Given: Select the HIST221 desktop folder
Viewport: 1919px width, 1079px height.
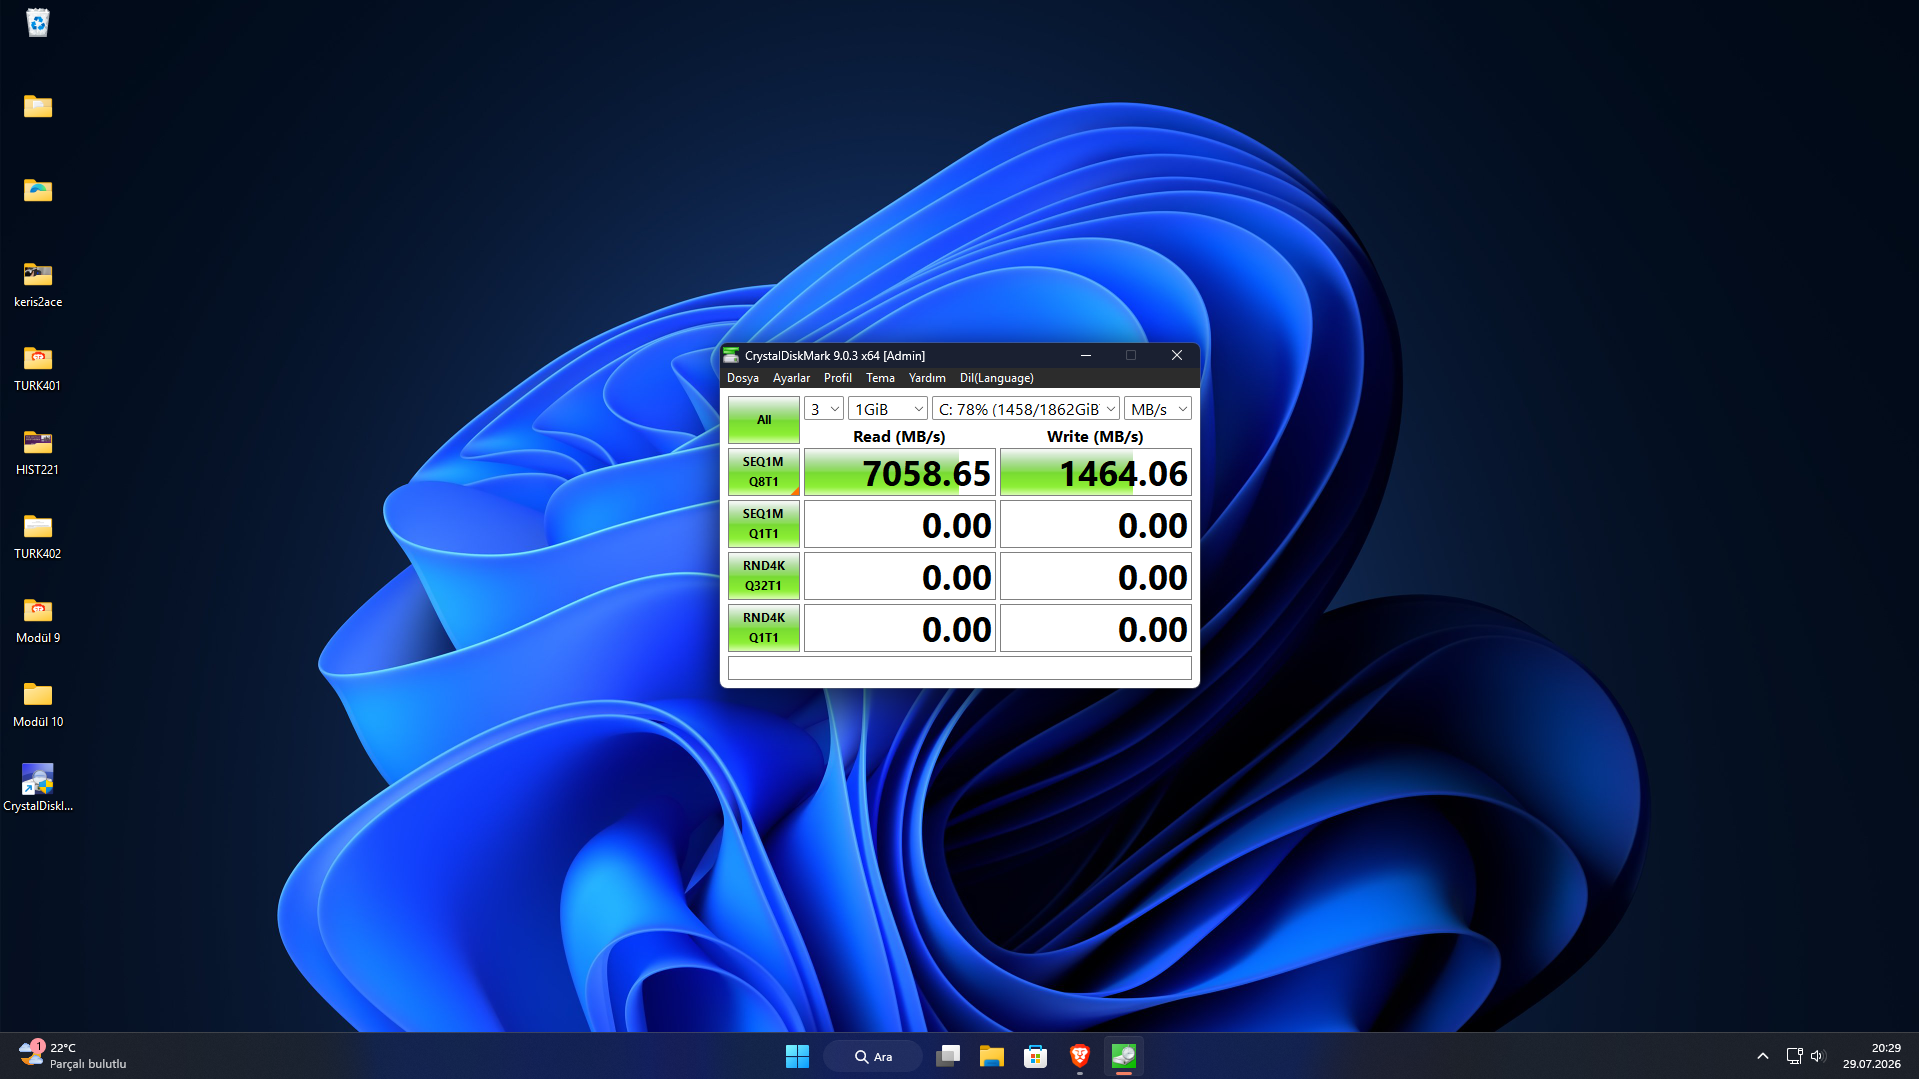Looking at the screenshot, I should click(x=38, y=452).
